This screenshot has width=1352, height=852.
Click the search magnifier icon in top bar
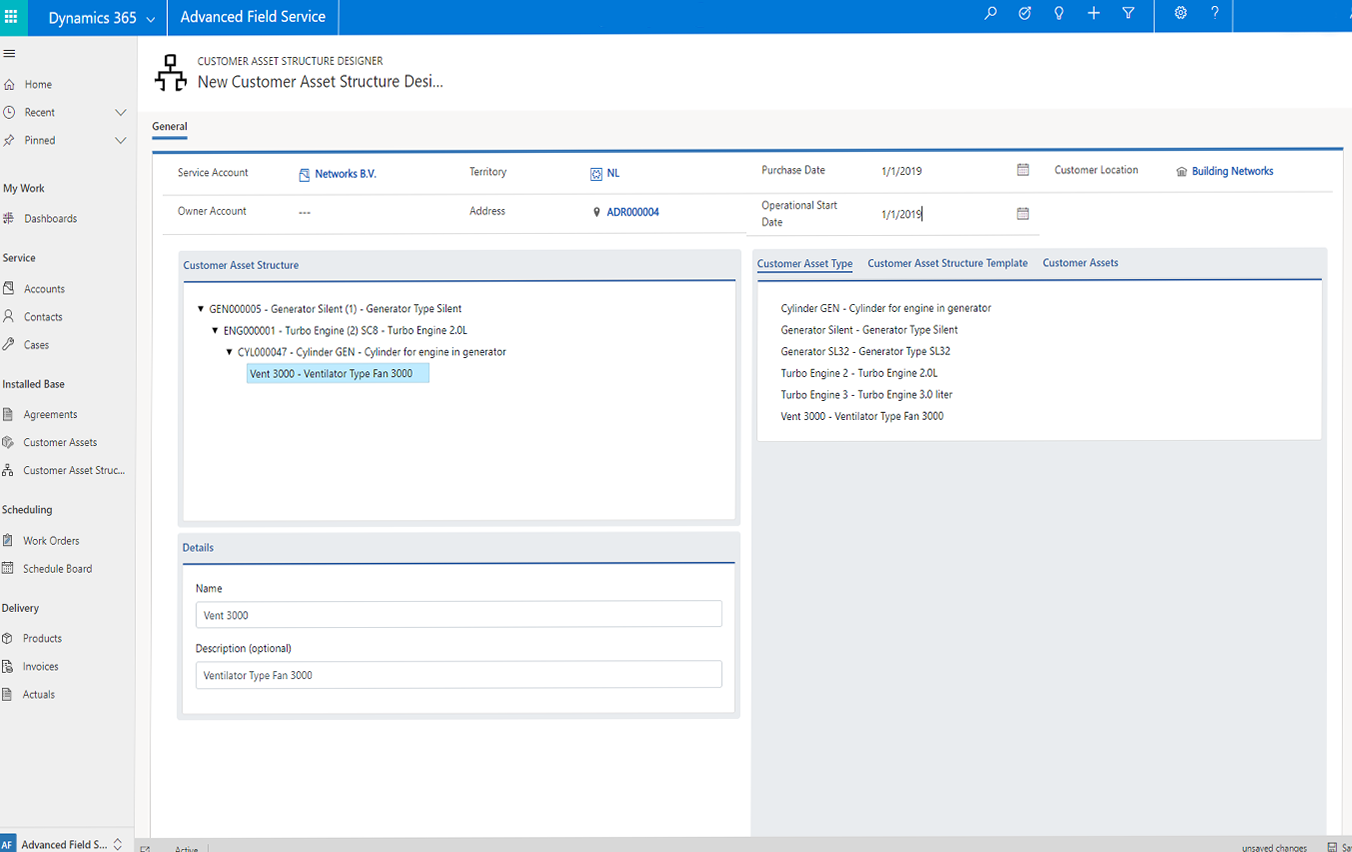pos(990,14)
